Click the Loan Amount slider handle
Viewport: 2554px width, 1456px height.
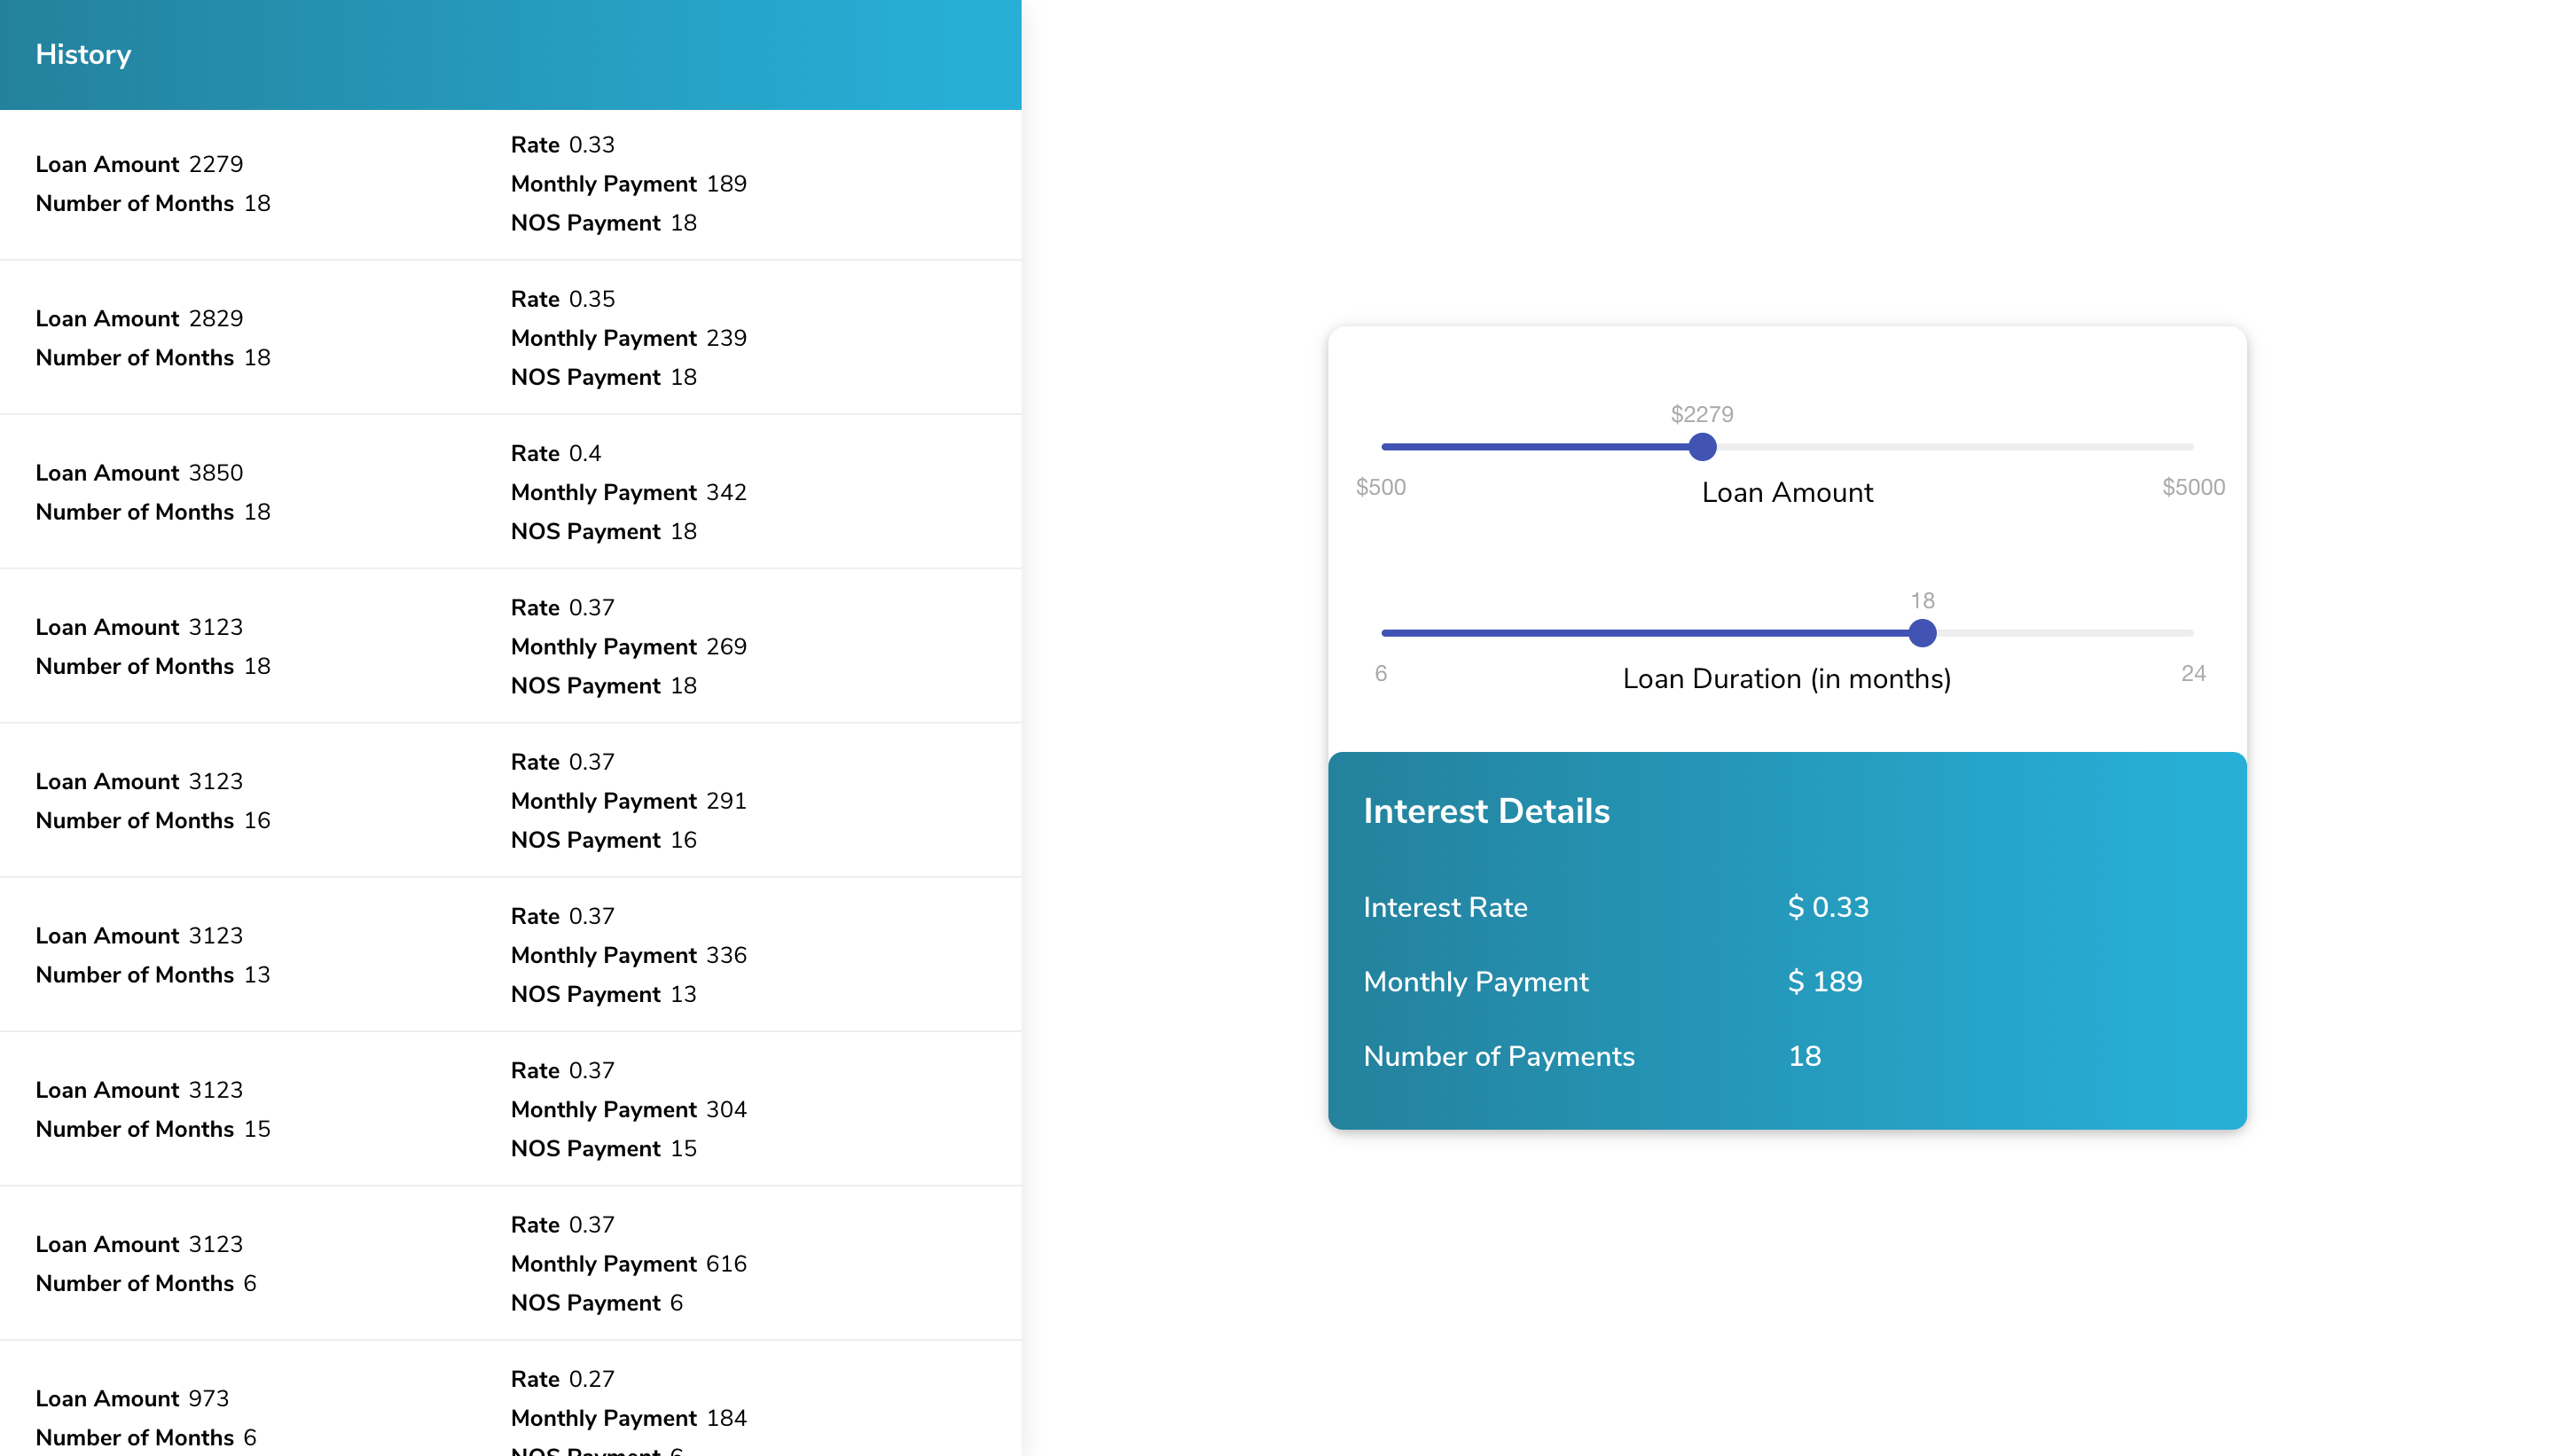coord(1702,447)
